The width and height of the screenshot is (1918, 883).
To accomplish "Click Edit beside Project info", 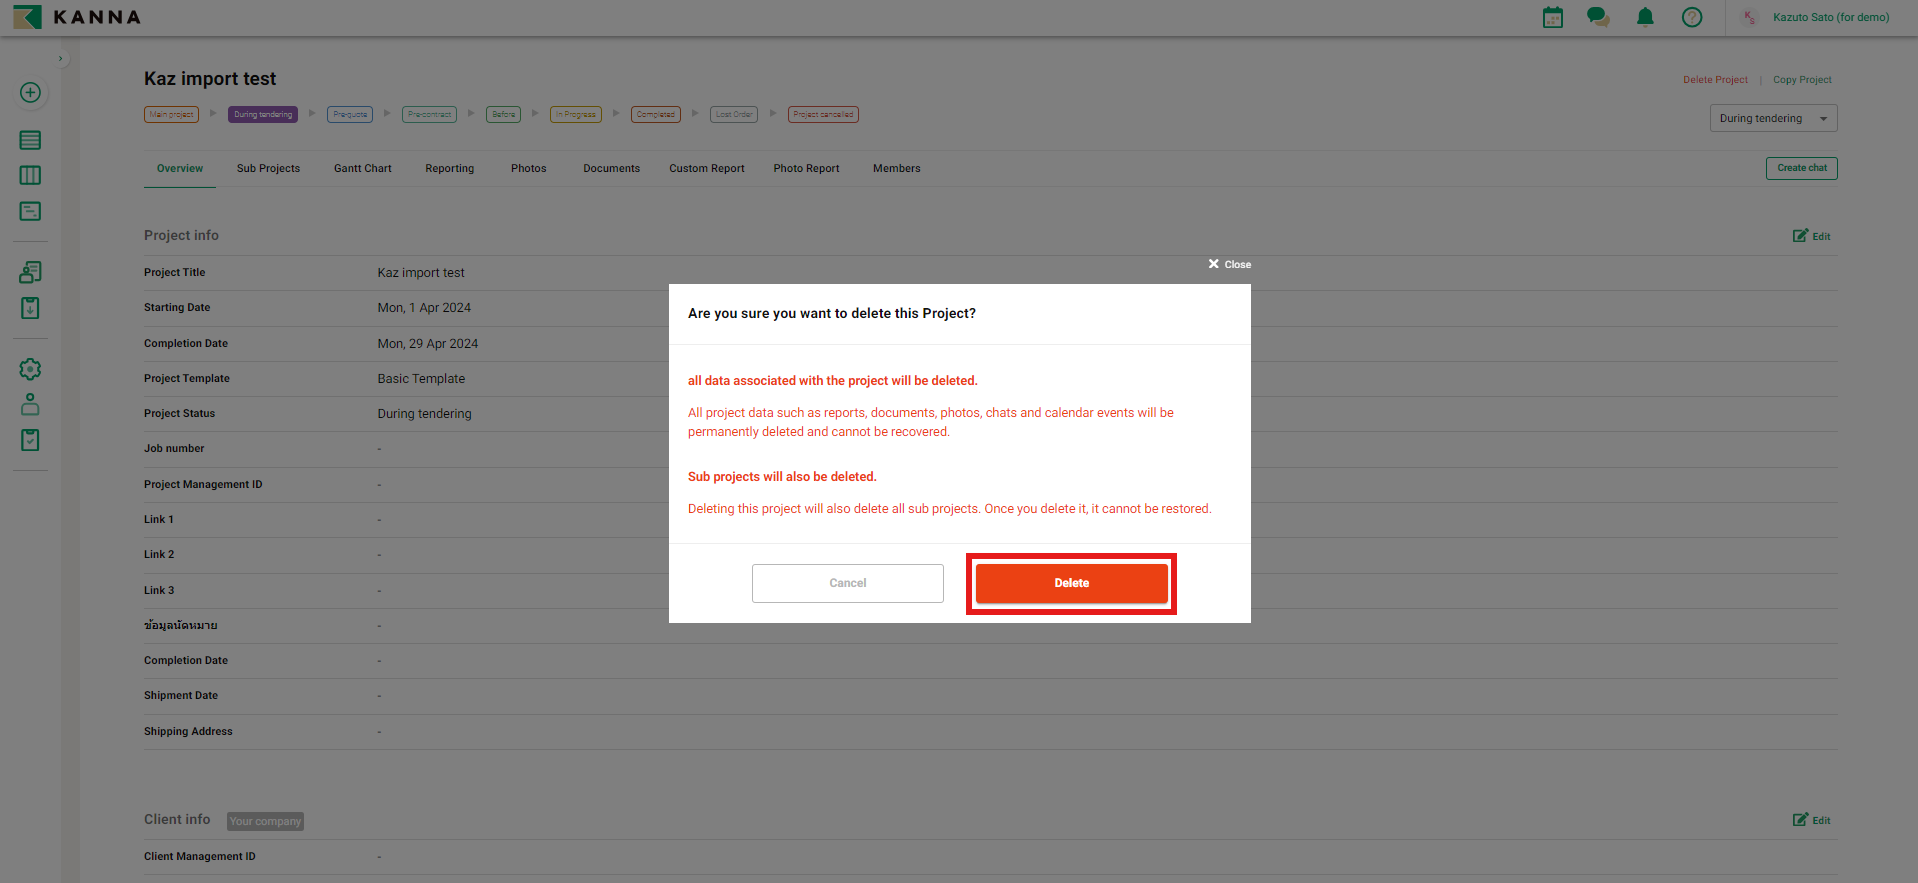I will [1811, 236].
